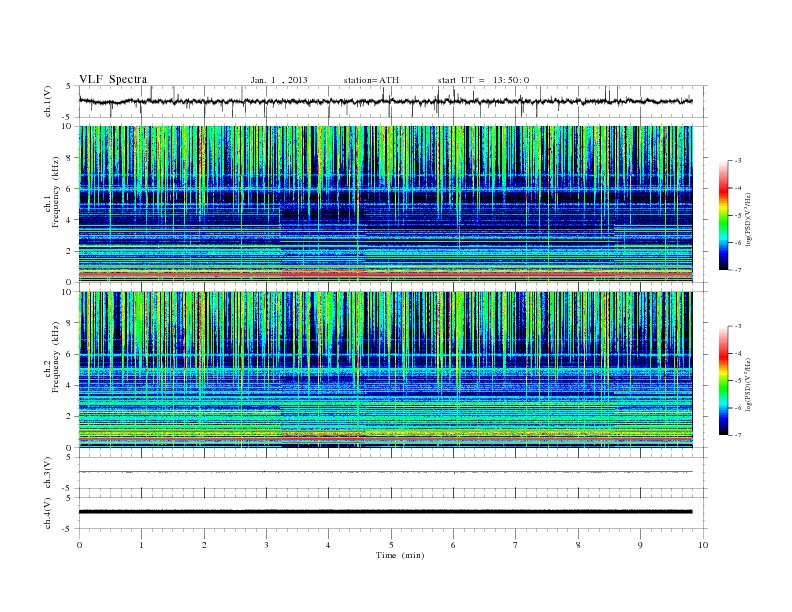792x612 pixels.
Task: Click the 'VLF Spectra' plot title
Action: point(113,79)
